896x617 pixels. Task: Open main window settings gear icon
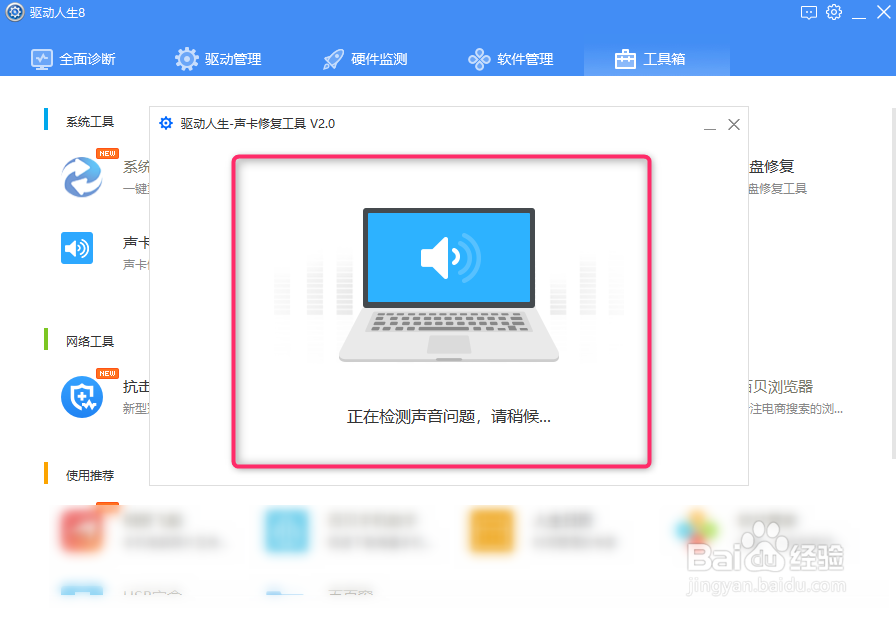(834, 12)
